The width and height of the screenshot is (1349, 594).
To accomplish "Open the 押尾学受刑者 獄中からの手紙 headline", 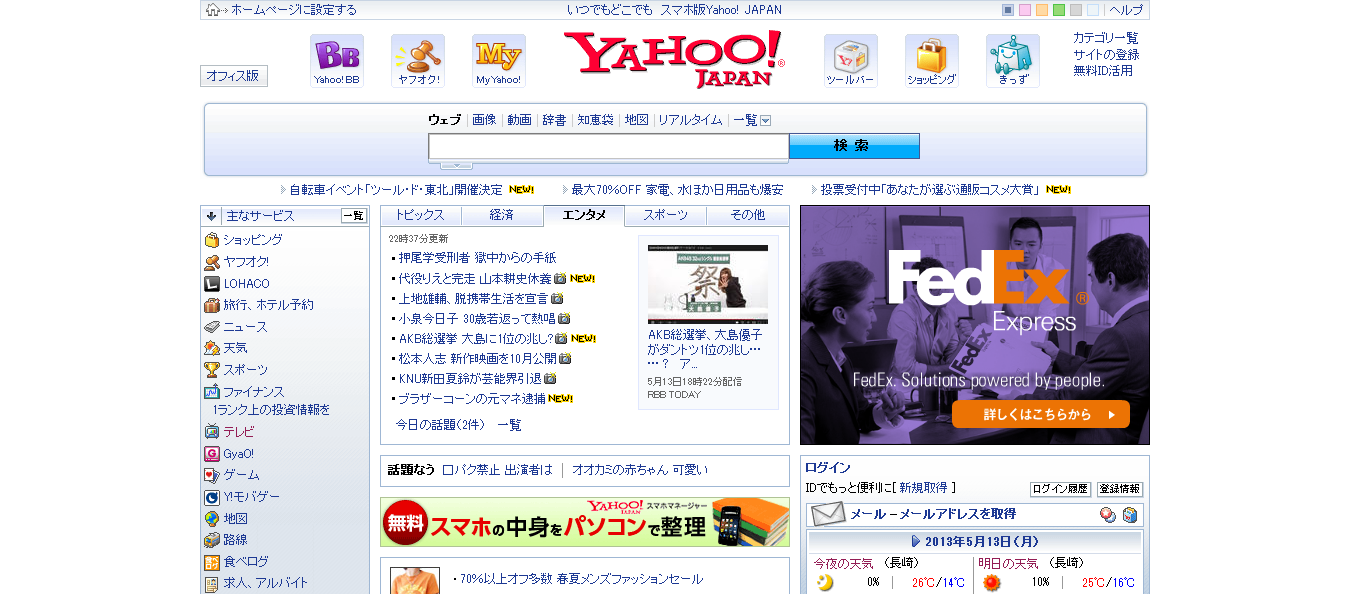I will point(477,258).
